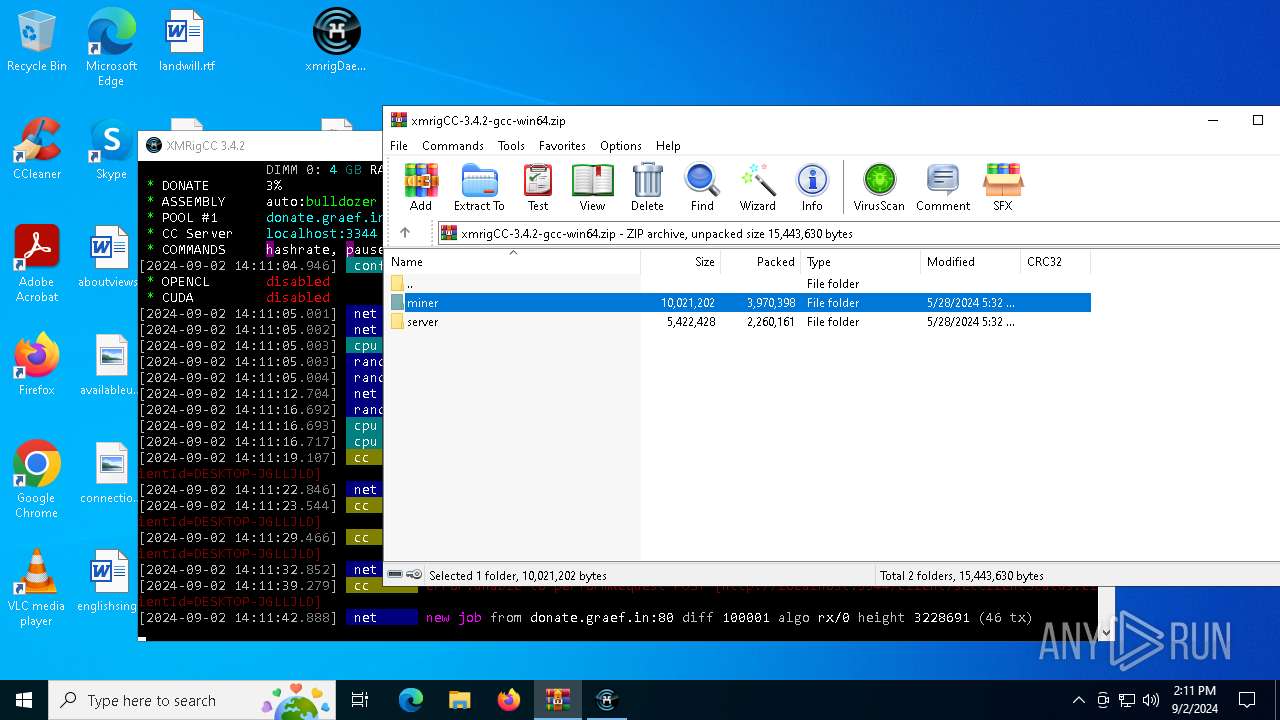Sort by the Modified column header
Screen dimensions: 1280x720
970,262
